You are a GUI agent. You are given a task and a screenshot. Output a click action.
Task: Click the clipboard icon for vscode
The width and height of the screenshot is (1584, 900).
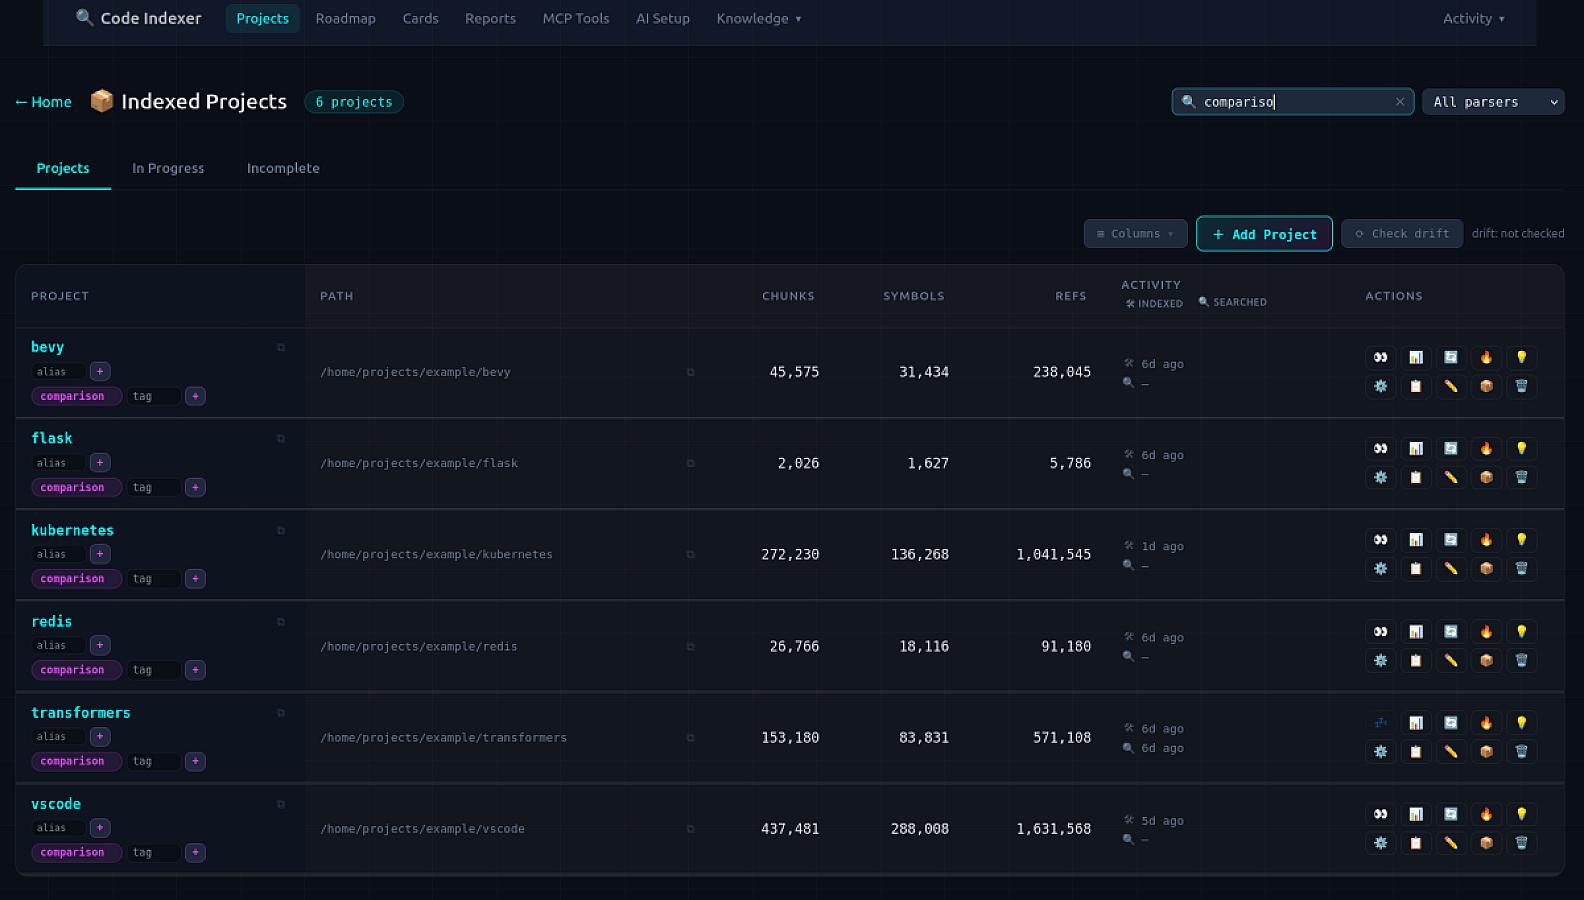point(1416,843)
